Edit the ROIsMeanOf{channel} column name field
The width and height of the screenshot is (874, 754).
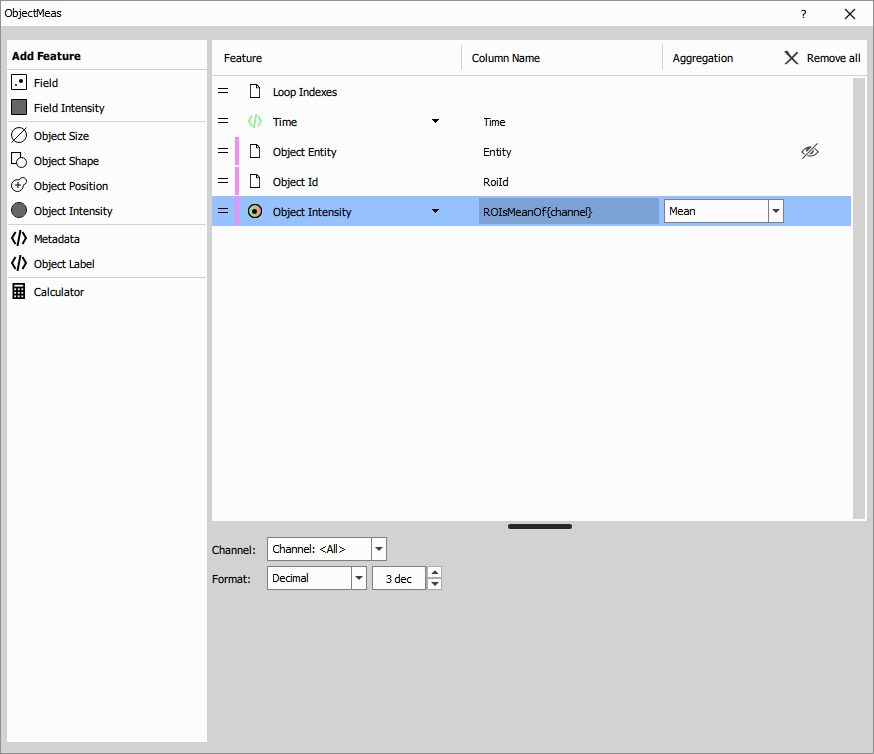tap(567, 211)
